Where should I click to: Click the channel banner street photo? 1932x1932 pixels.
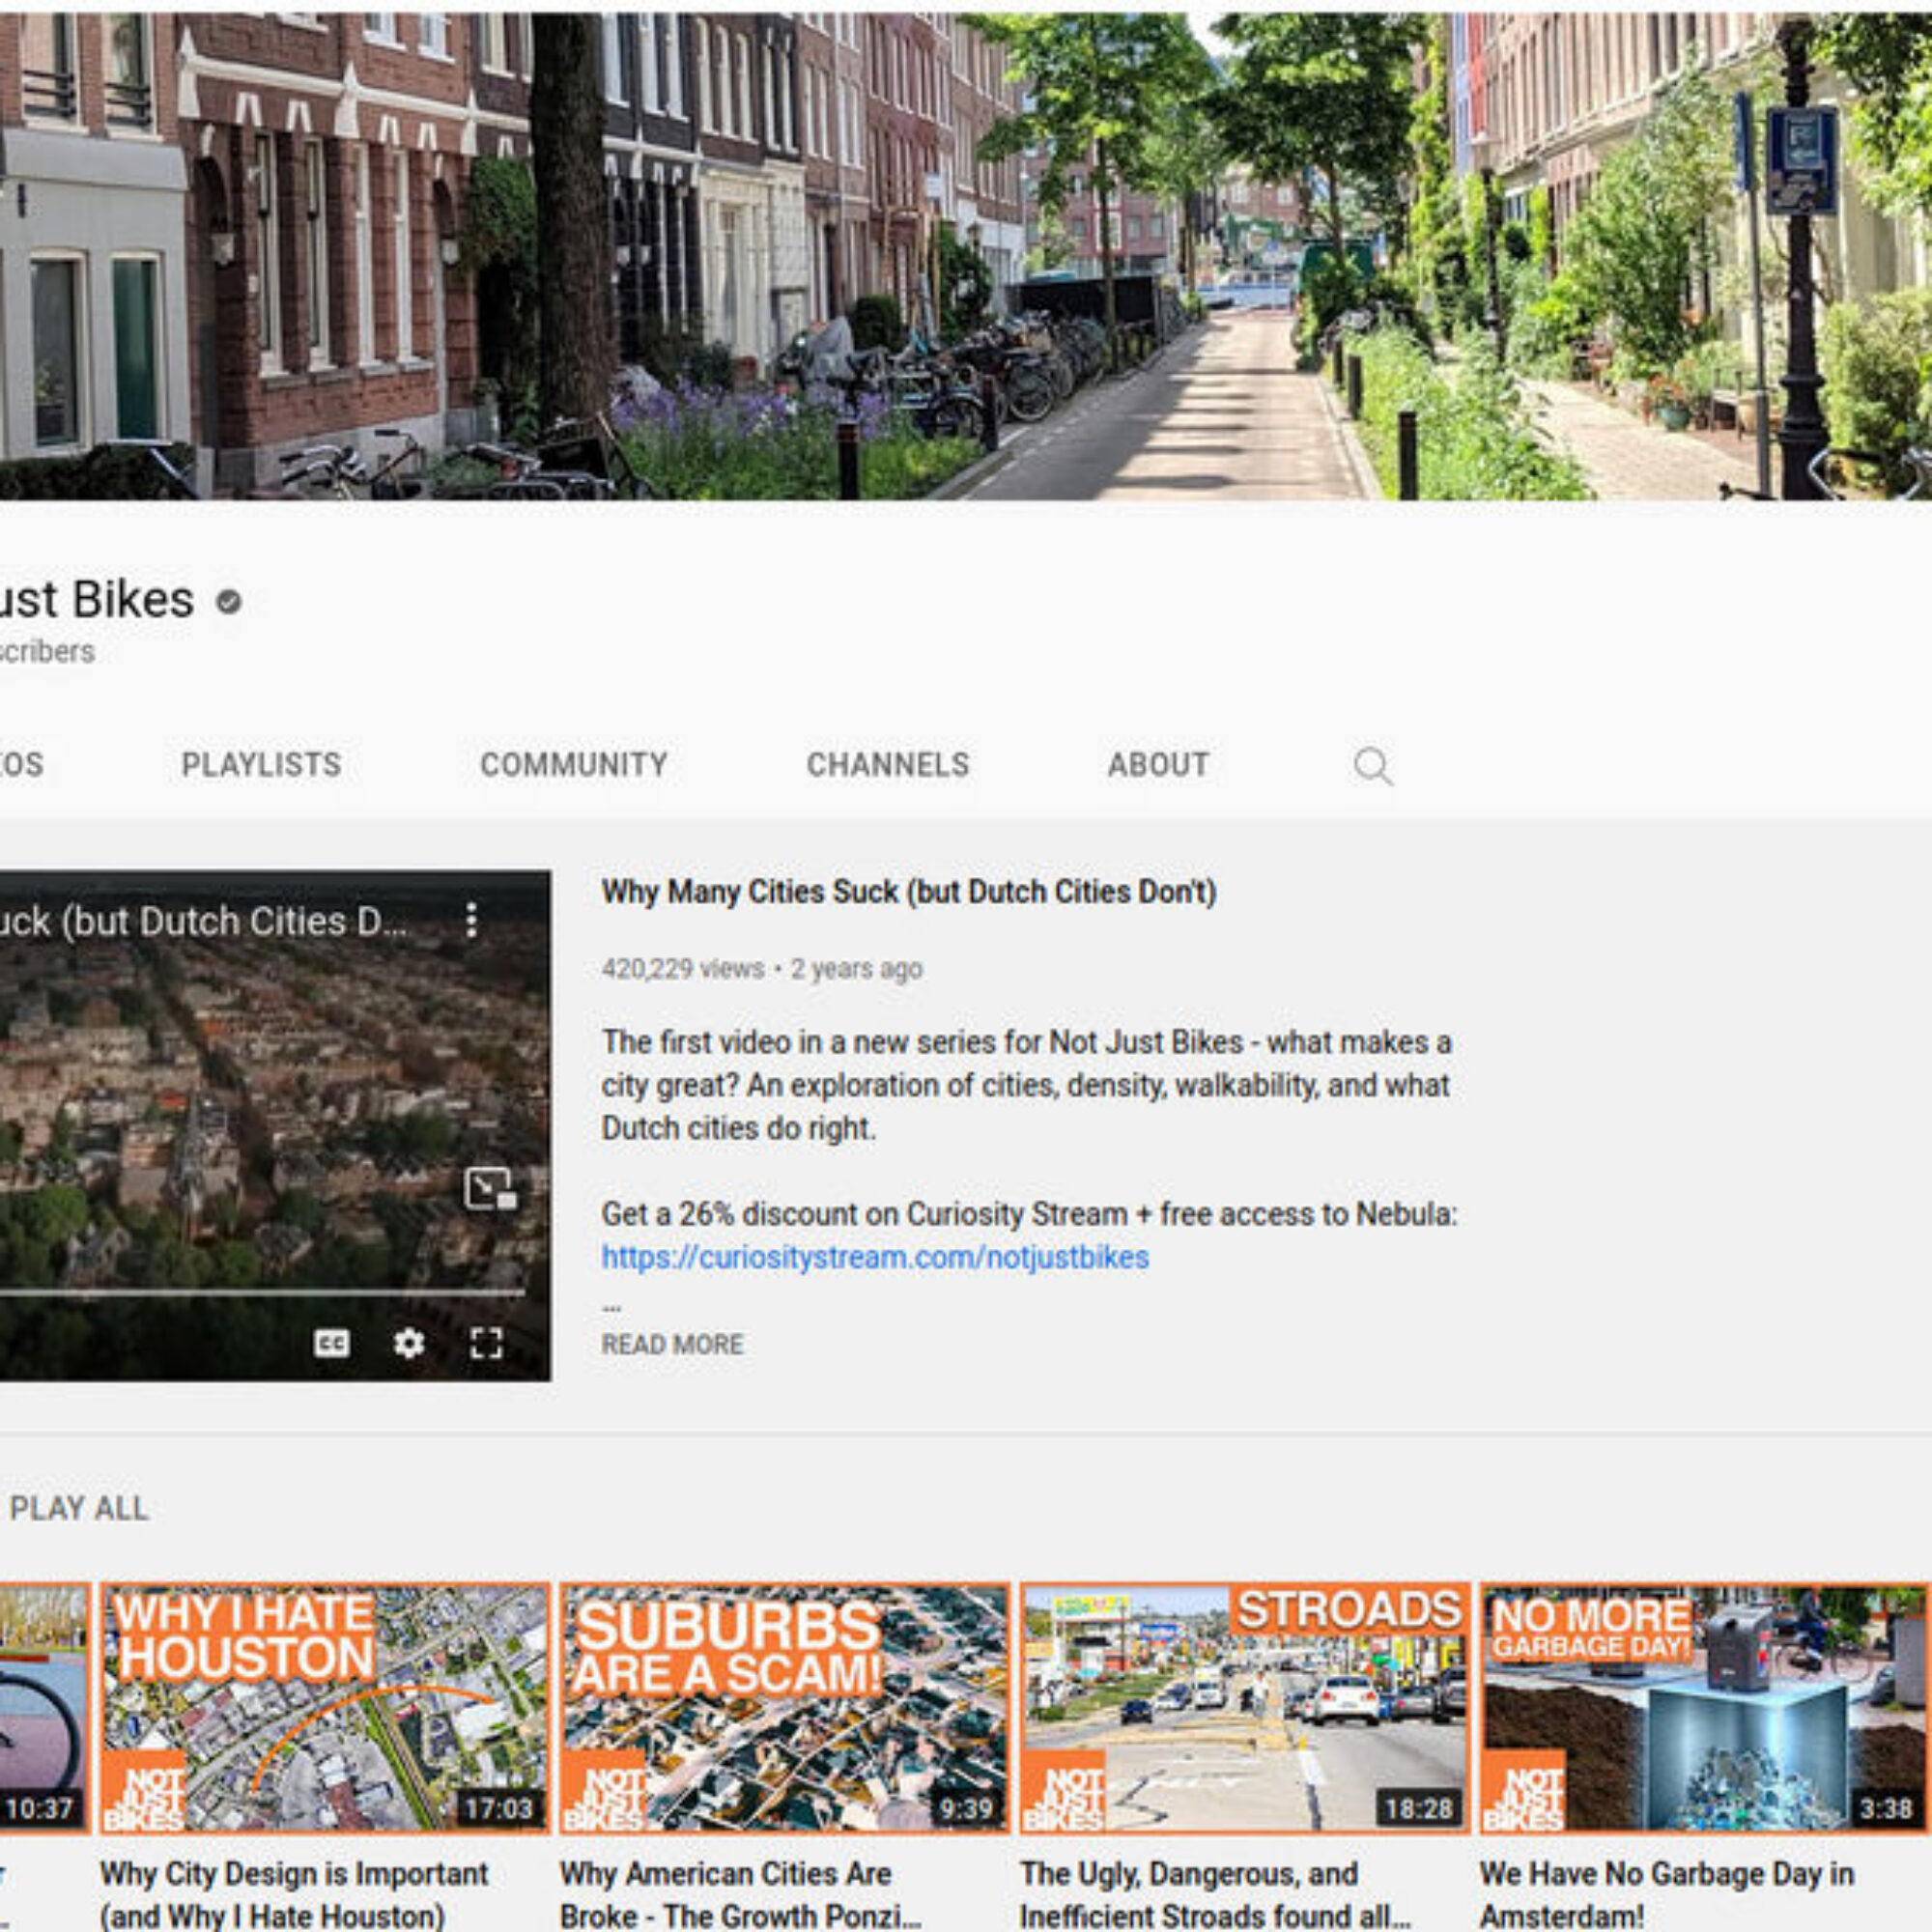[x=966, y=256]
